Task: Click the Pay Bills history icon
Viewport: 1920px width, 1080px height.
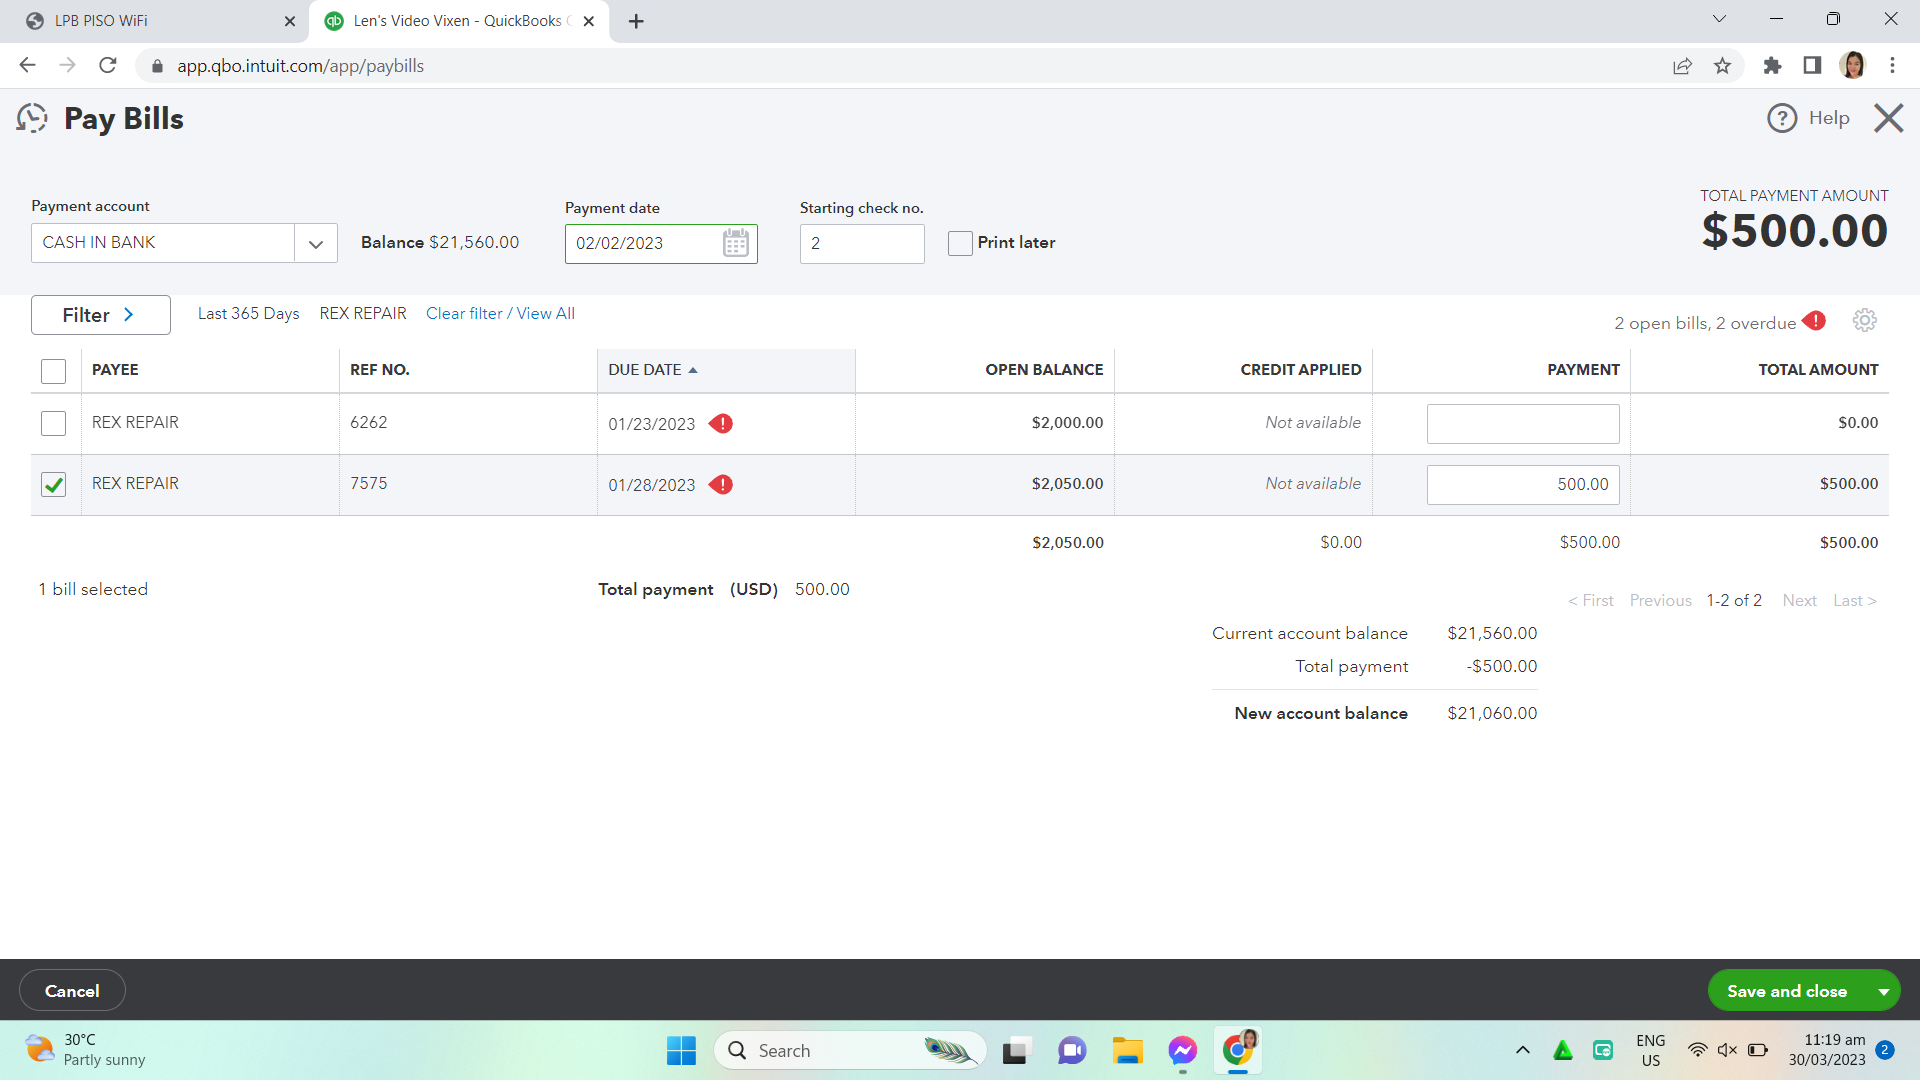Action: [x=32, y=119]
